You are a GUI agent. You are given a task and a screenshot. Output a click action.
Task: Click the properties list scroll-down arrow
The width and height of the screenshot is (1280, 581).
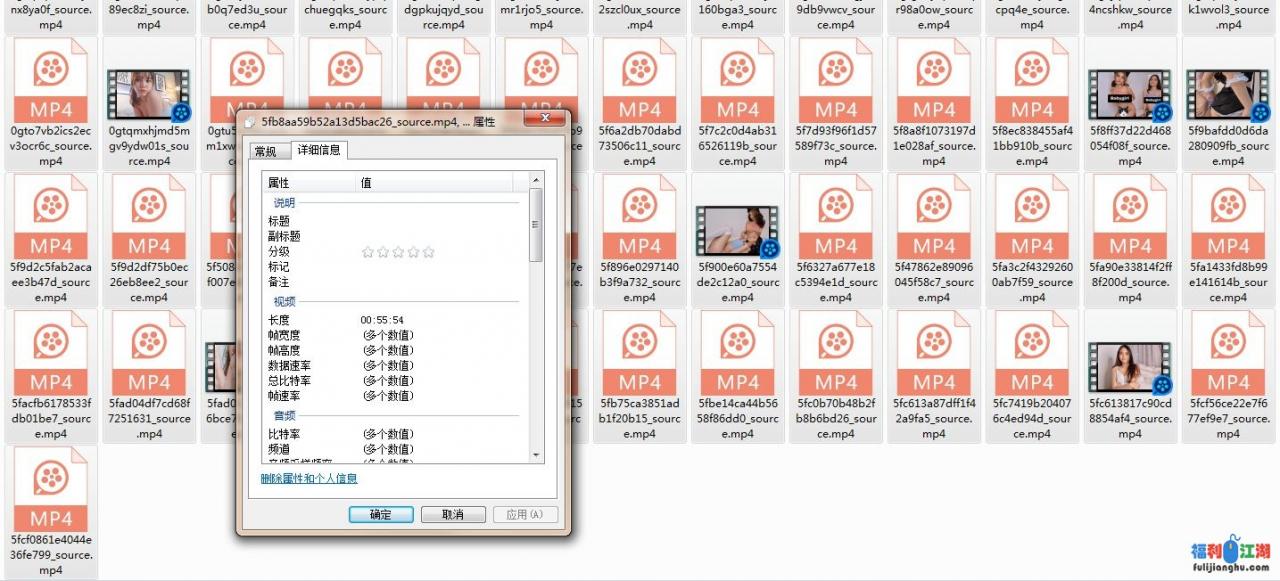click(536, 455)
